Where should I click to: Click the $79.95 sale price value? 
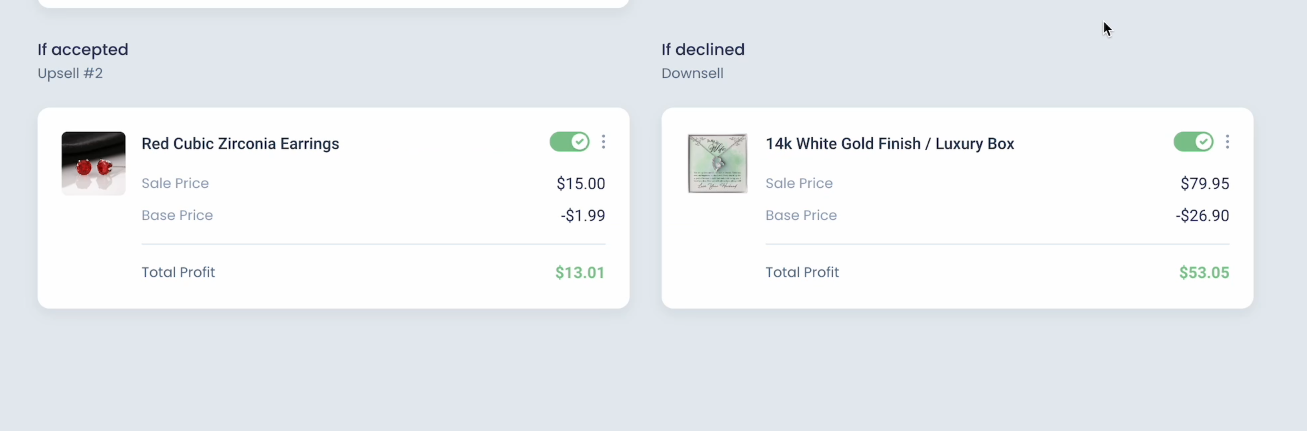point(1205,184)
